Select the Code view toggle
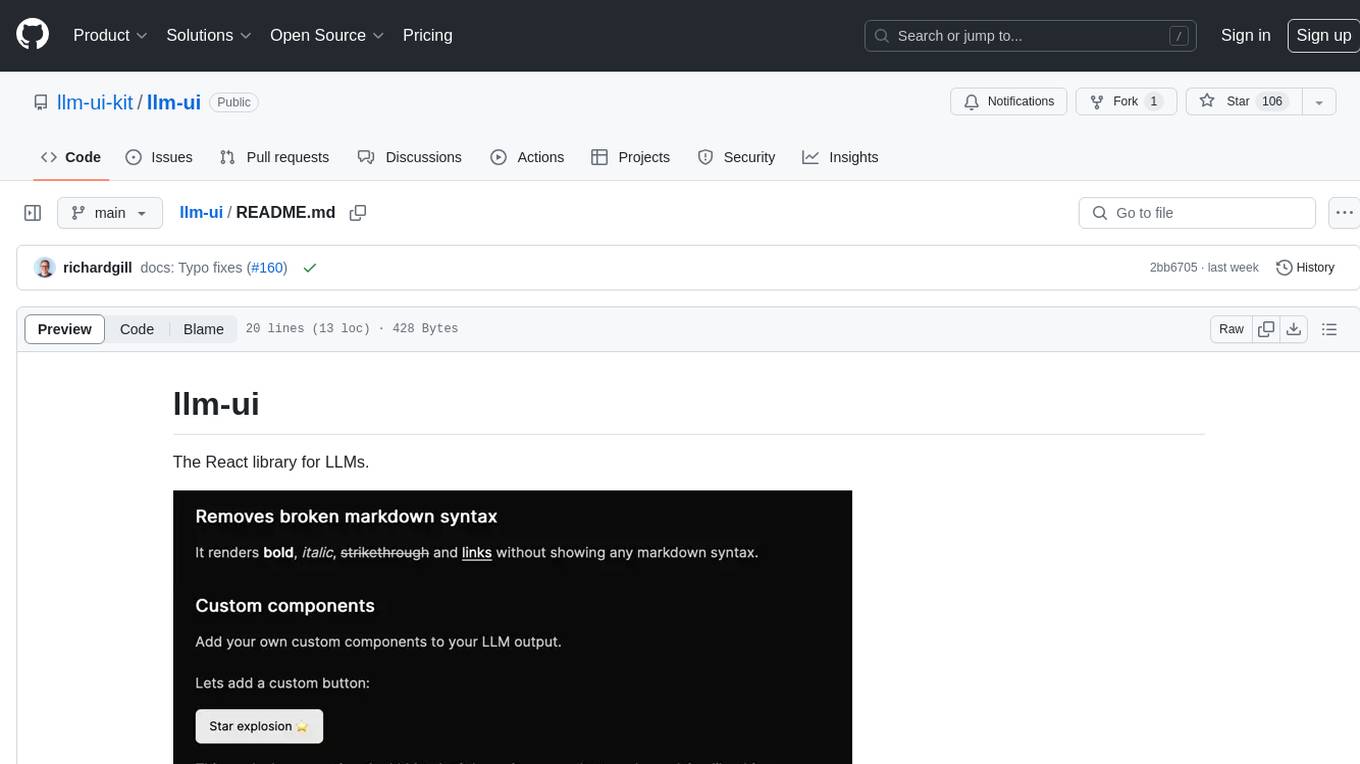 [137, 329]
